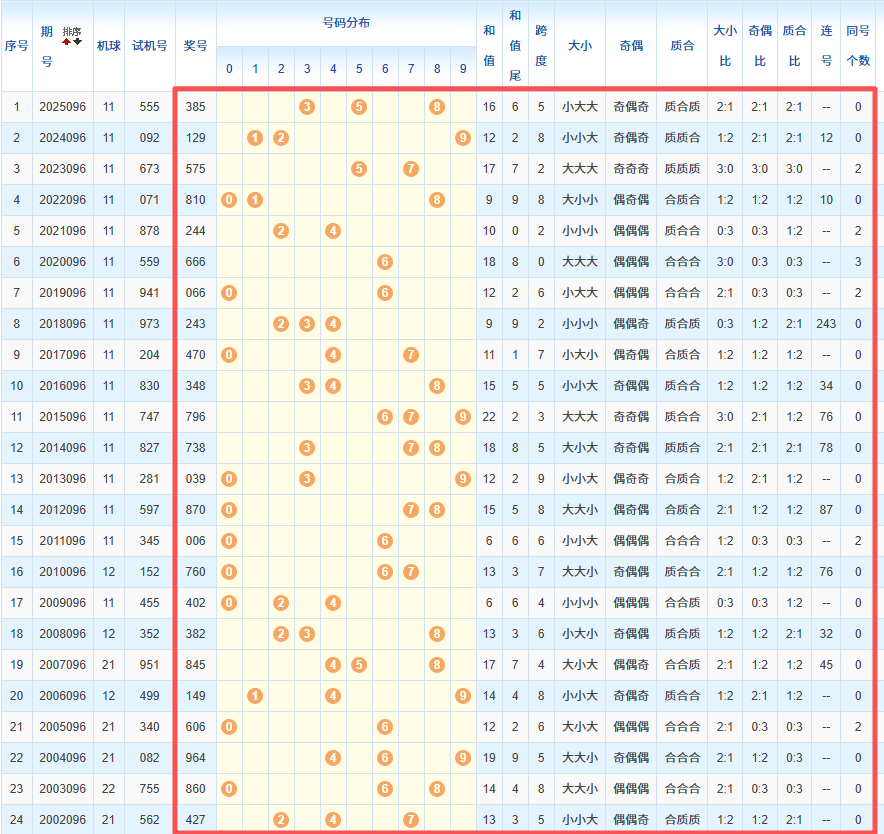The height and width of the screenshot is (834, 884).
Task: Click number ball 3 in row 2025096
Action: tap(307, 107)
